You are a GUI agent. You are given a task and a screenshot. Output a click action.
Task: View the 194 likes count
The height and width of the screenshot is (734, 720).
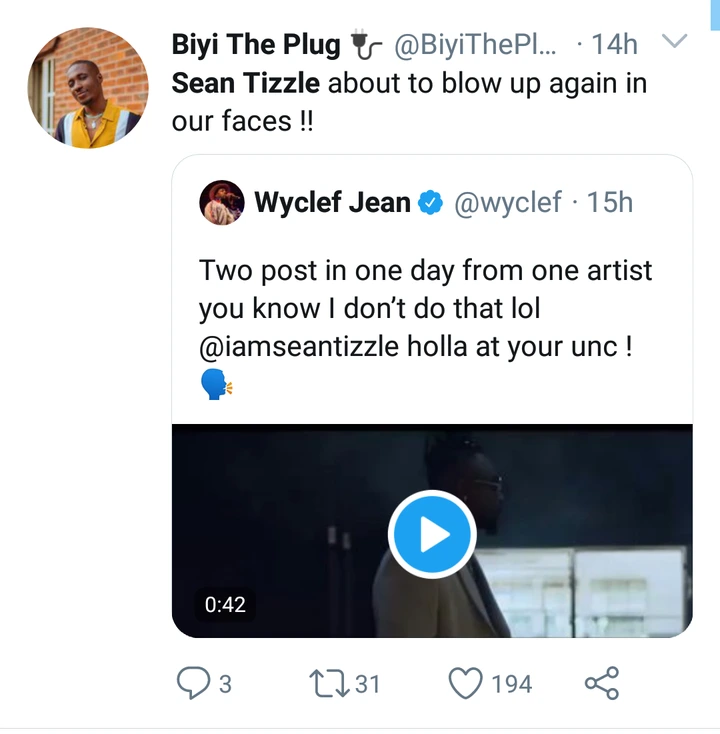pos(511,684)
